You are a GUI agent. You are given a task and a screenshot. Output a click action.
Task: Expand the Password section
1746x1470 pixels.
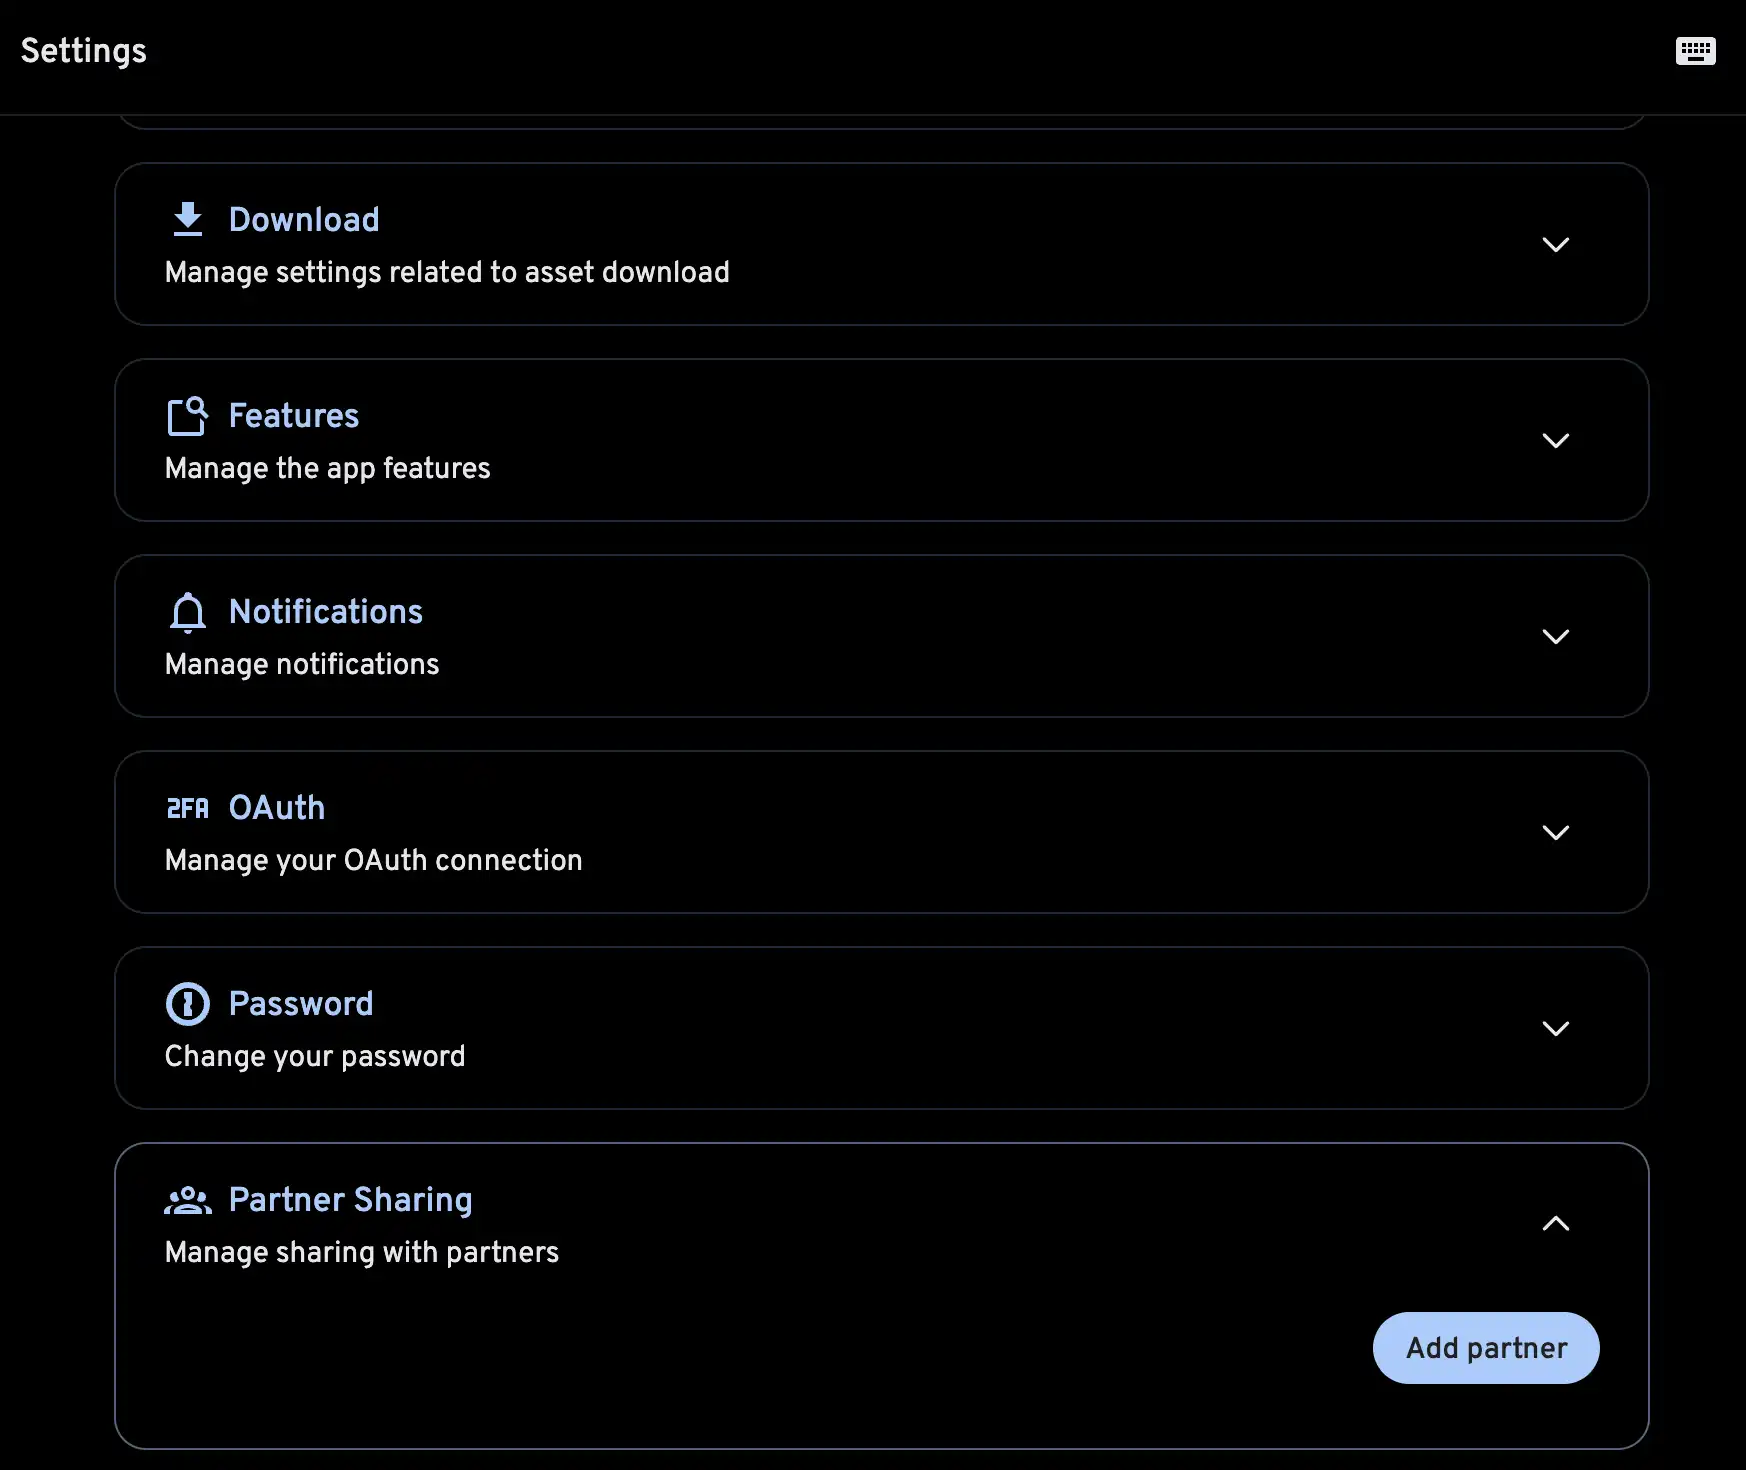tap(1556, 1028)
